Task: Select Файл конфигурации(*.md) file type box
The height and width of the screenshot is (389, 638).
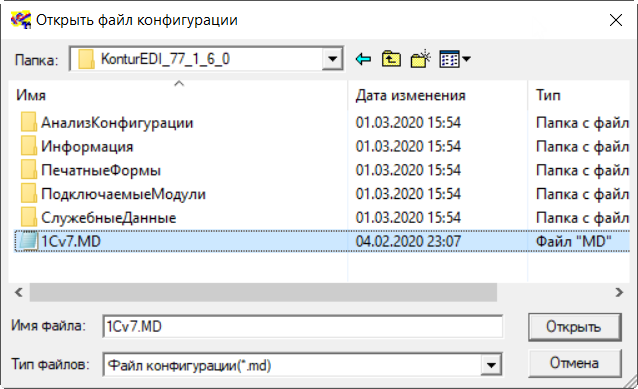Action: tap(303, 365)
